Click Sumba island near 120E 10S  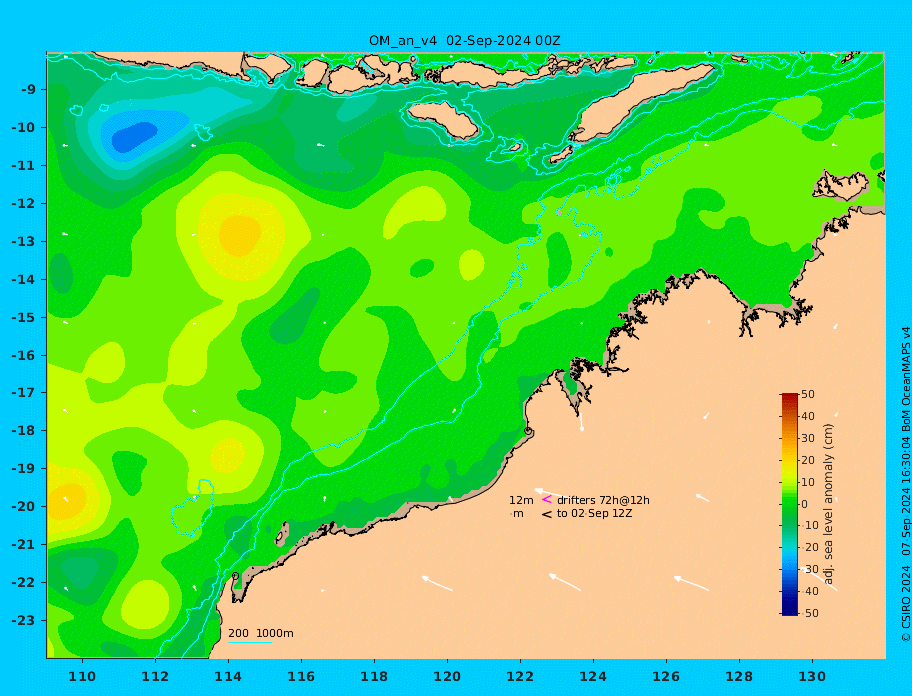(444, 120)
